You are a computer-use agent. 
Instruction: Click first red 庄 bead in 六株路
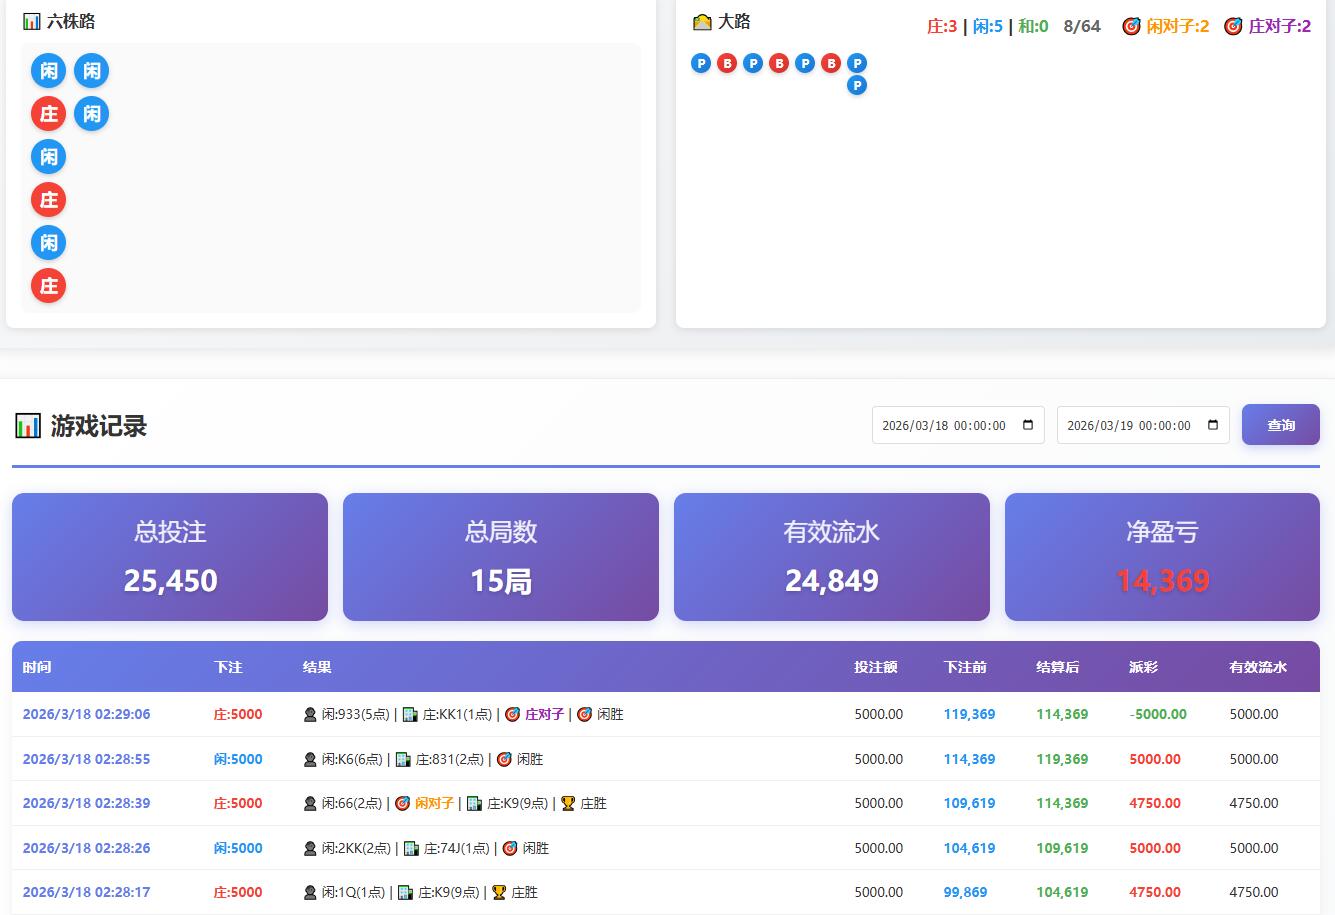pos(48,114)
